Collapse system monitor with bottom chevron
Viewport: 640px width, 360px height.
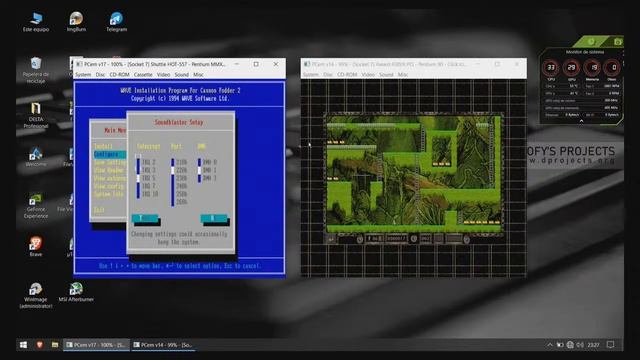click(581, 121)
